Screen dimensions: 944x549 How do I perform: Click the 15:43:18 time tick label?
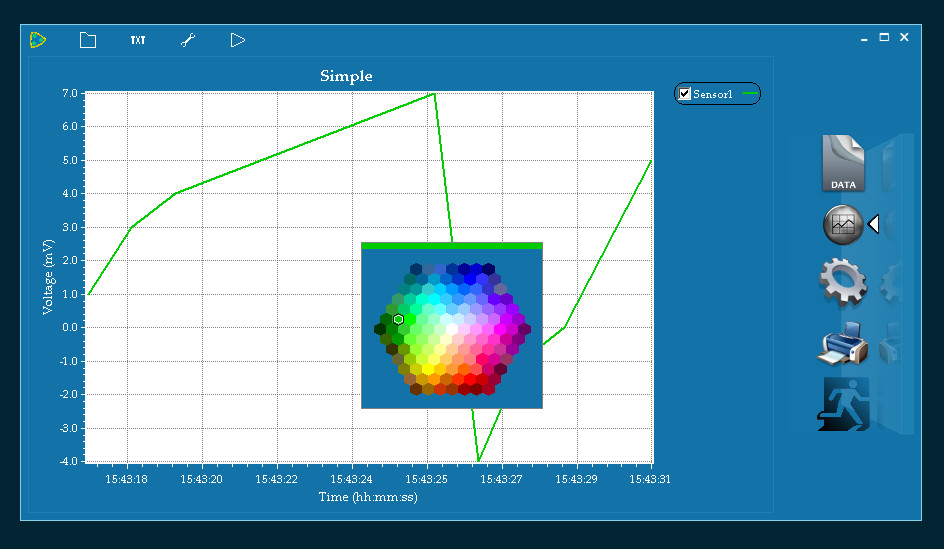[126, 479]
